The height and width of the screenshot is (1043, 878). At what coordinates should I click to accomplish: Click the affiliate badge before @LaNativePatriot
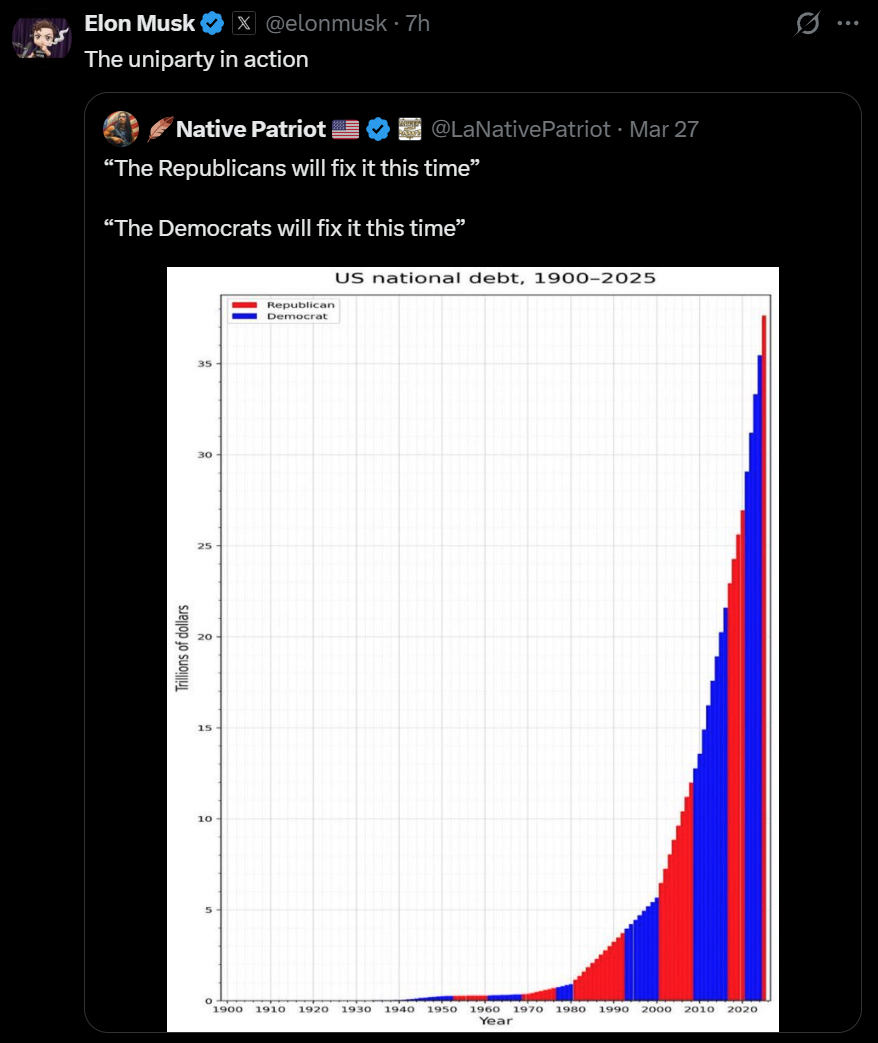tap(410, 128)
